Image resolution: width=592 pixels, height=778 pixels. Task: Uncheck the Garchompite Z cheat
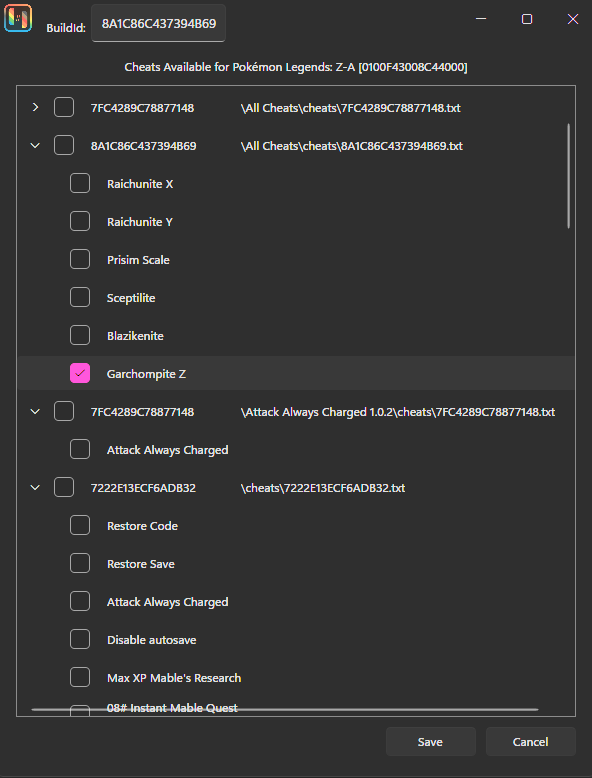coord(80,373)
